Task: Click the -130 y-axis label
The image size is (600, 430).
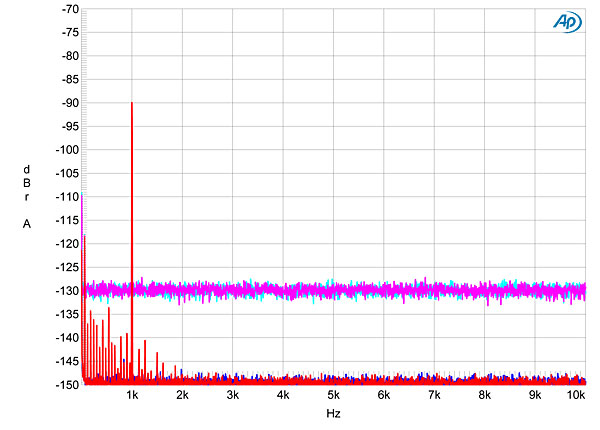Action: 67,291
